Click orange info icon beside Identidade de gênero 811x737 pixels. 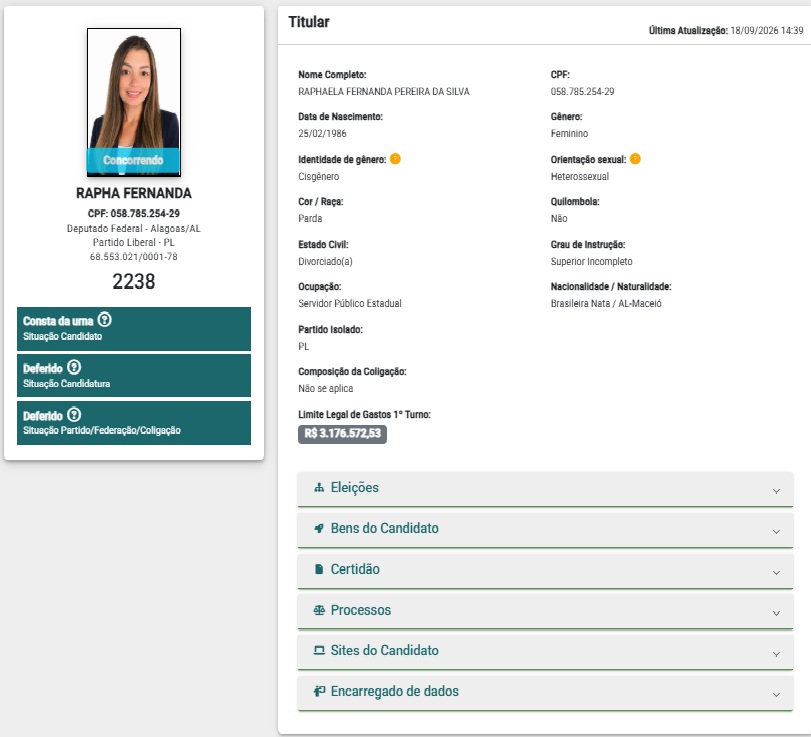tap(395, 159)
